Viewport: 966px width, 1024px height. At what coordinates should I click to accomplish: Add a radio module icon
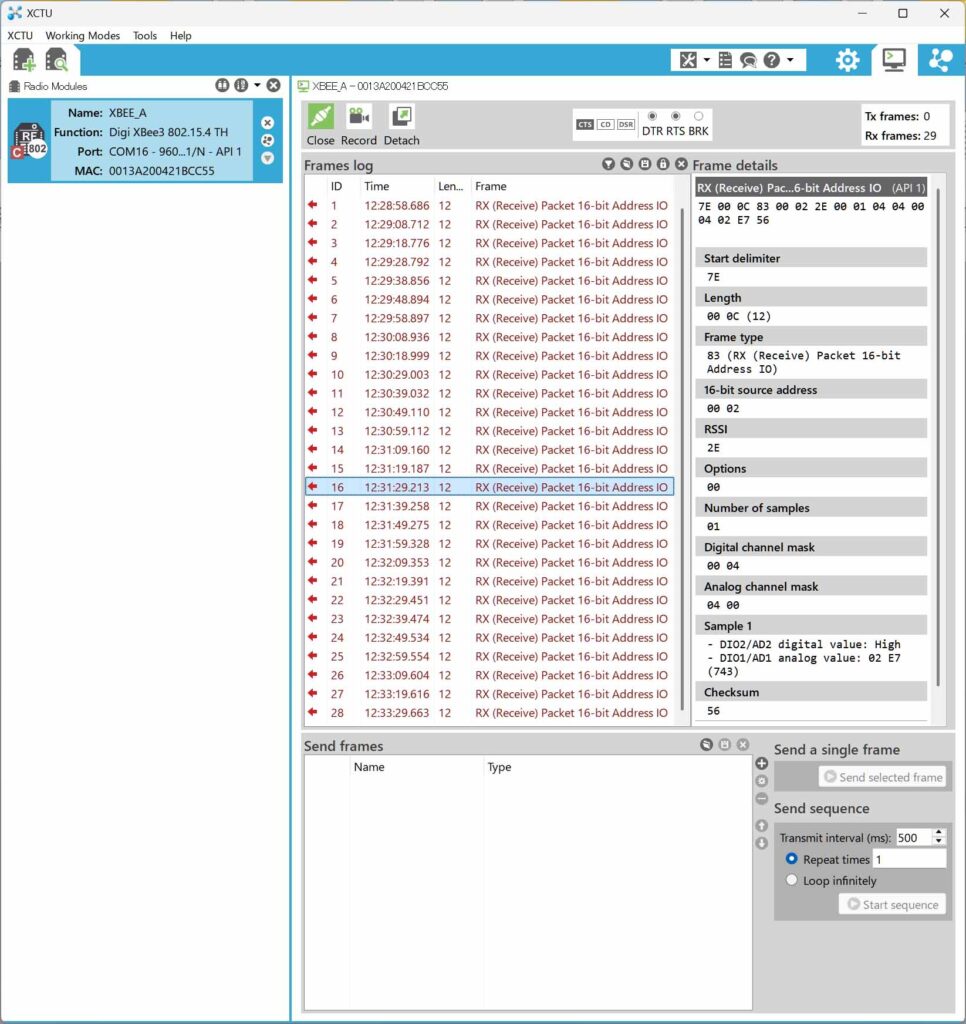point(24,60)
